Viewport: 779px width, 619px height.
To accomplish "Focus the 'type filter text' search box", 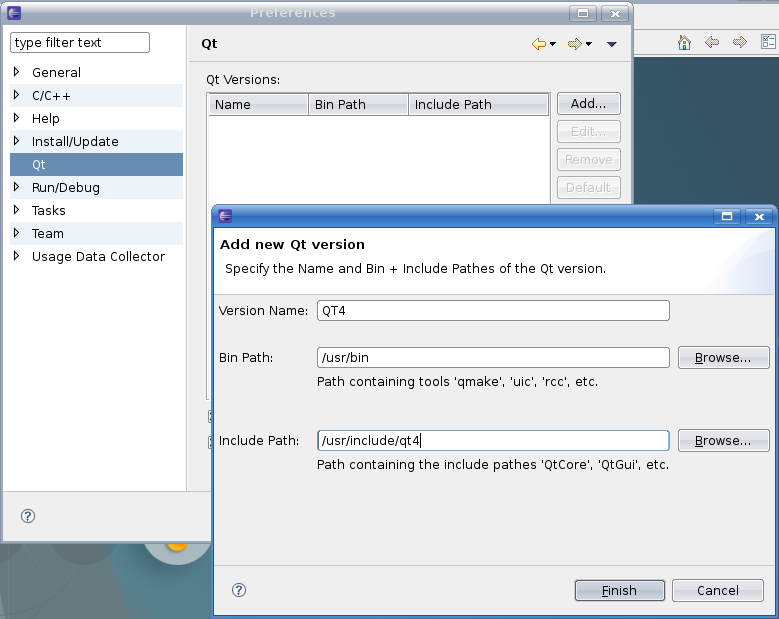I will [x=79, y=43].
